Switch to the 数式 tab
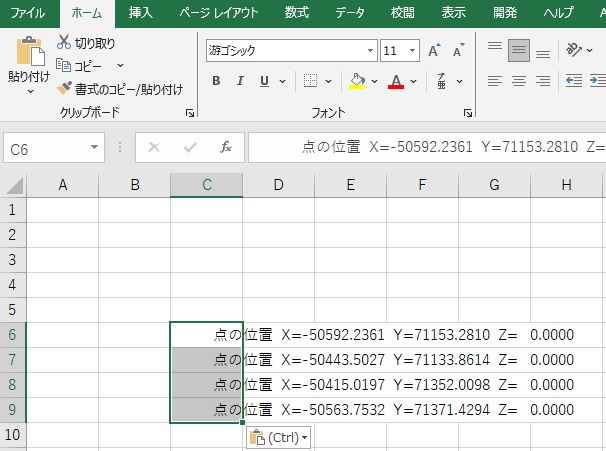The width and height of the screenshot is (606, 451). pyautogui.click(x=297, y=13)
